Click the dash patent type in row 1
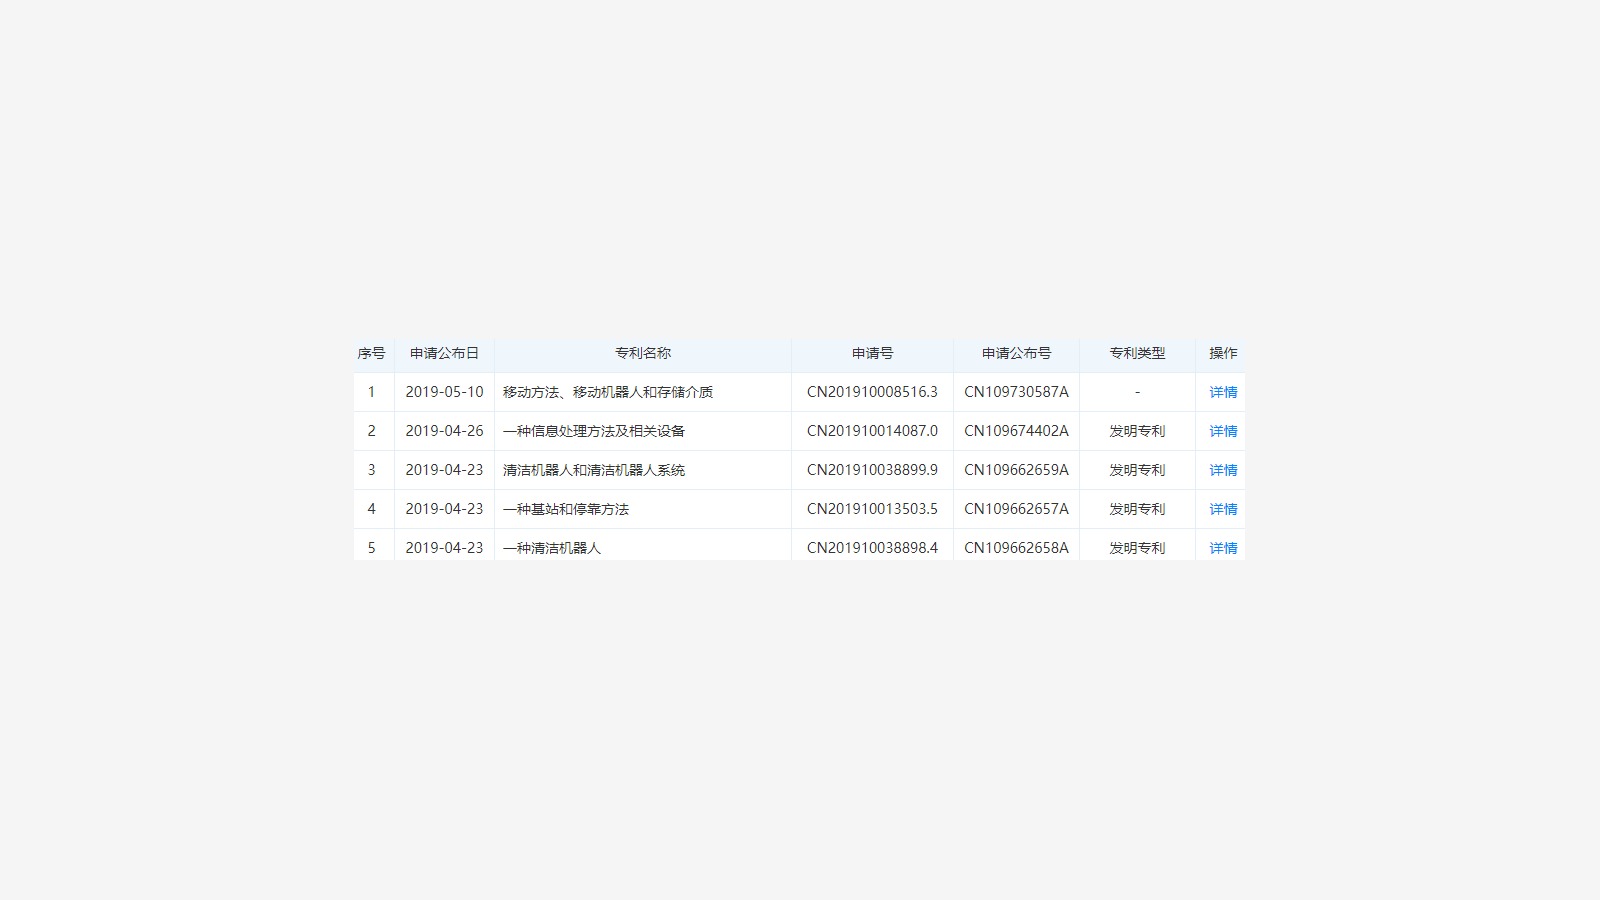This screenshot has width=1600, height=900. point(1137,392)
